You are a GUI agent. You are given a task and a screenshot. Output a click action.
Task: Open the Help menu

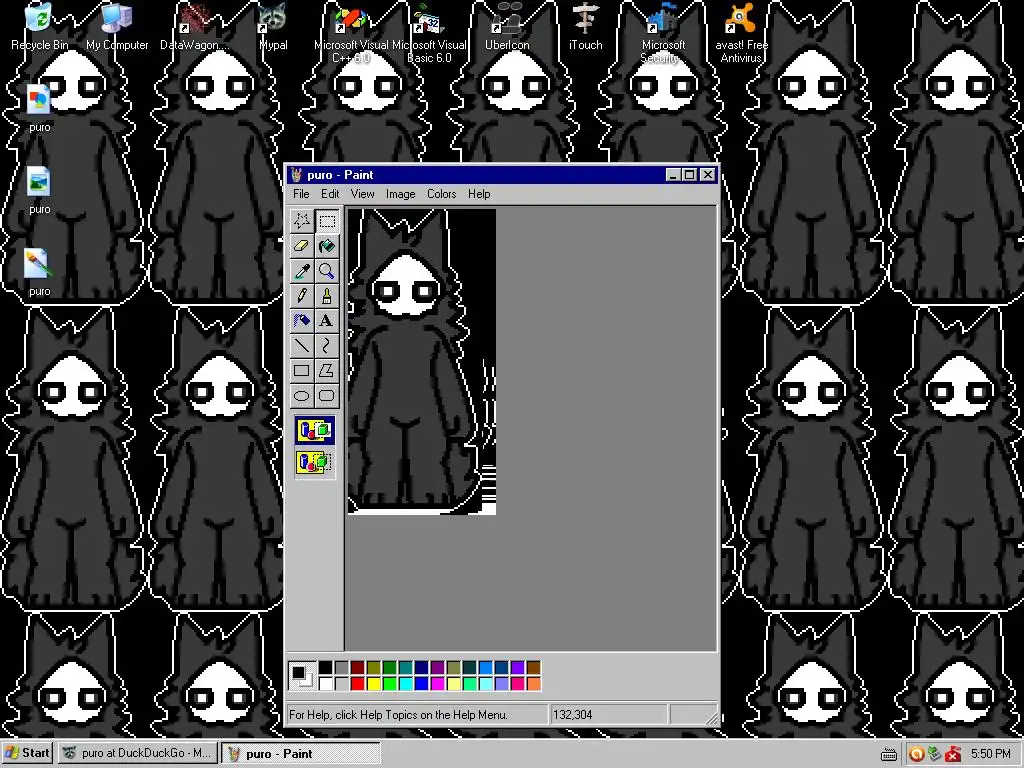tap(479, 194)
